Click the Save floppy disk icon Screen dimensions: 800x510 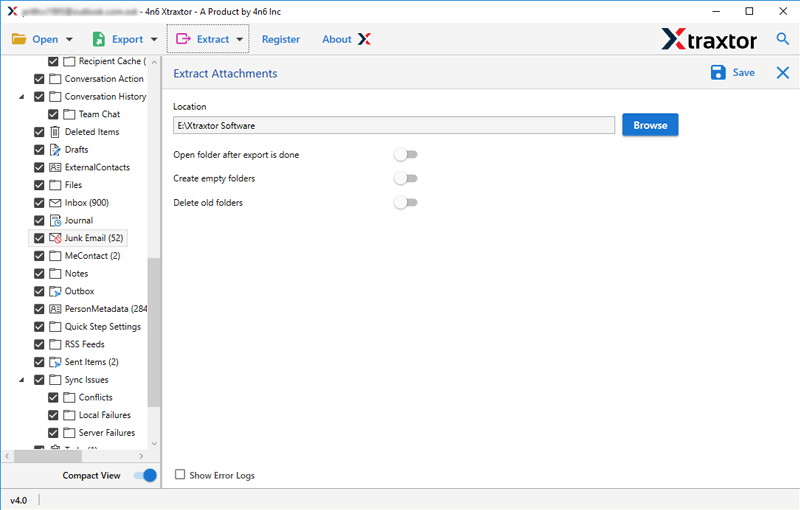pos(718,72)
